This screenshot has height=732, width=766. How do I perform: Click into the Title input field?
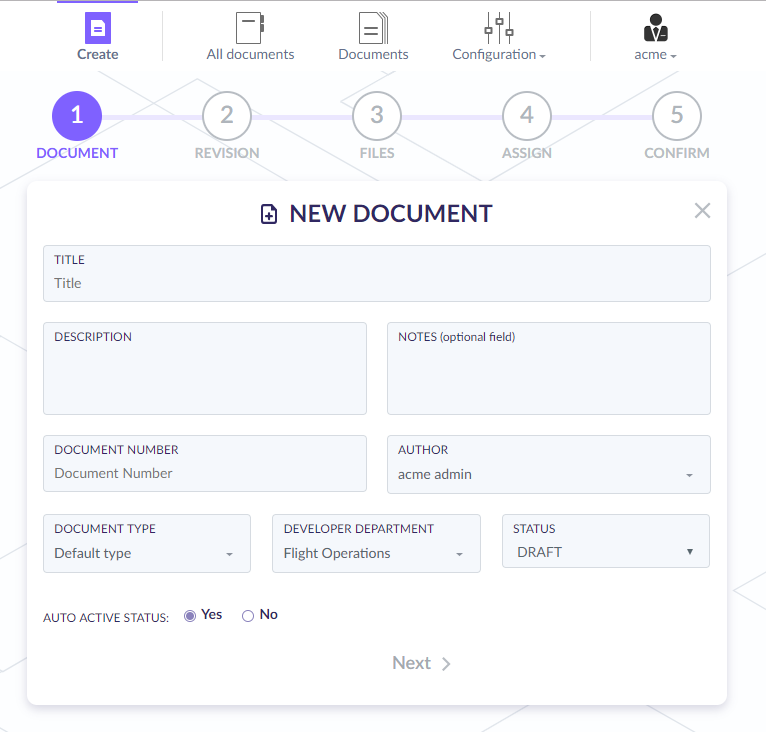(376, 283)
